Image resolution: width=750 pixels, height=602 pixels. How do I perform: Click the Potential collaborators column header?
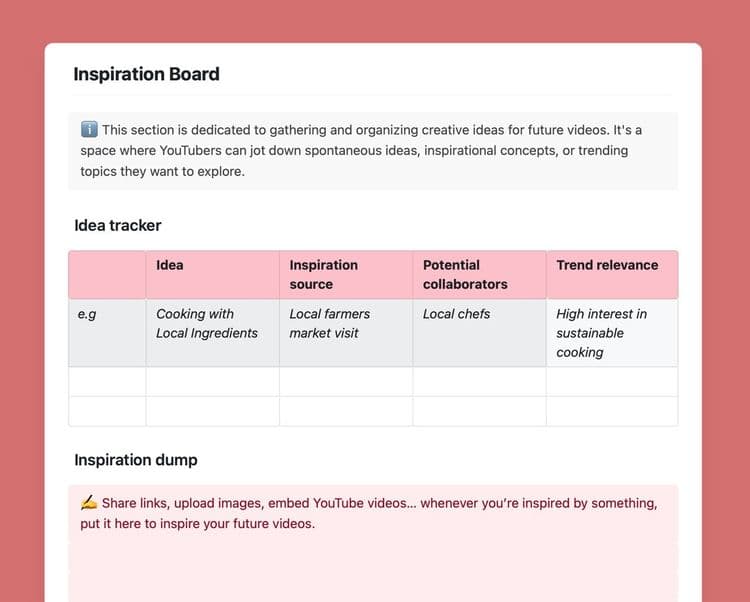479,275
